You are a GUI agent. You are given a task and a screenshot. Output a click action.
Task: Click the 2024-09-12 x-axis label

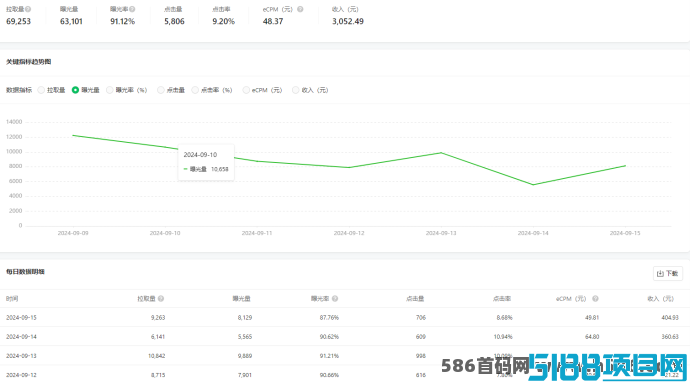(x=349, y=233)
